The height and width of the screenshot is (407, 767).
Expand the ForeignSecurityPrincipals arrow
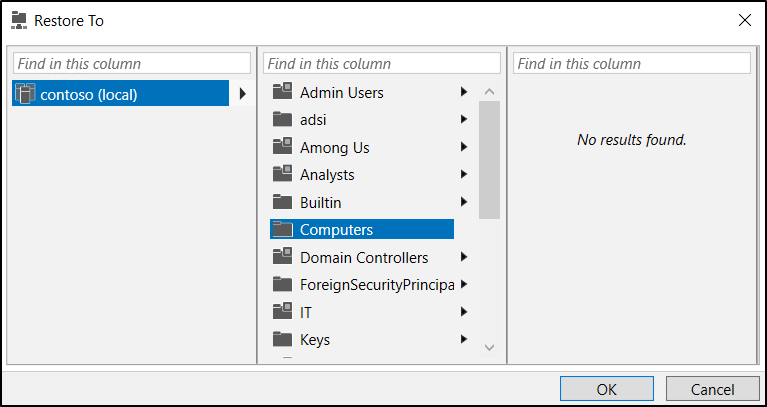point(464,284)
